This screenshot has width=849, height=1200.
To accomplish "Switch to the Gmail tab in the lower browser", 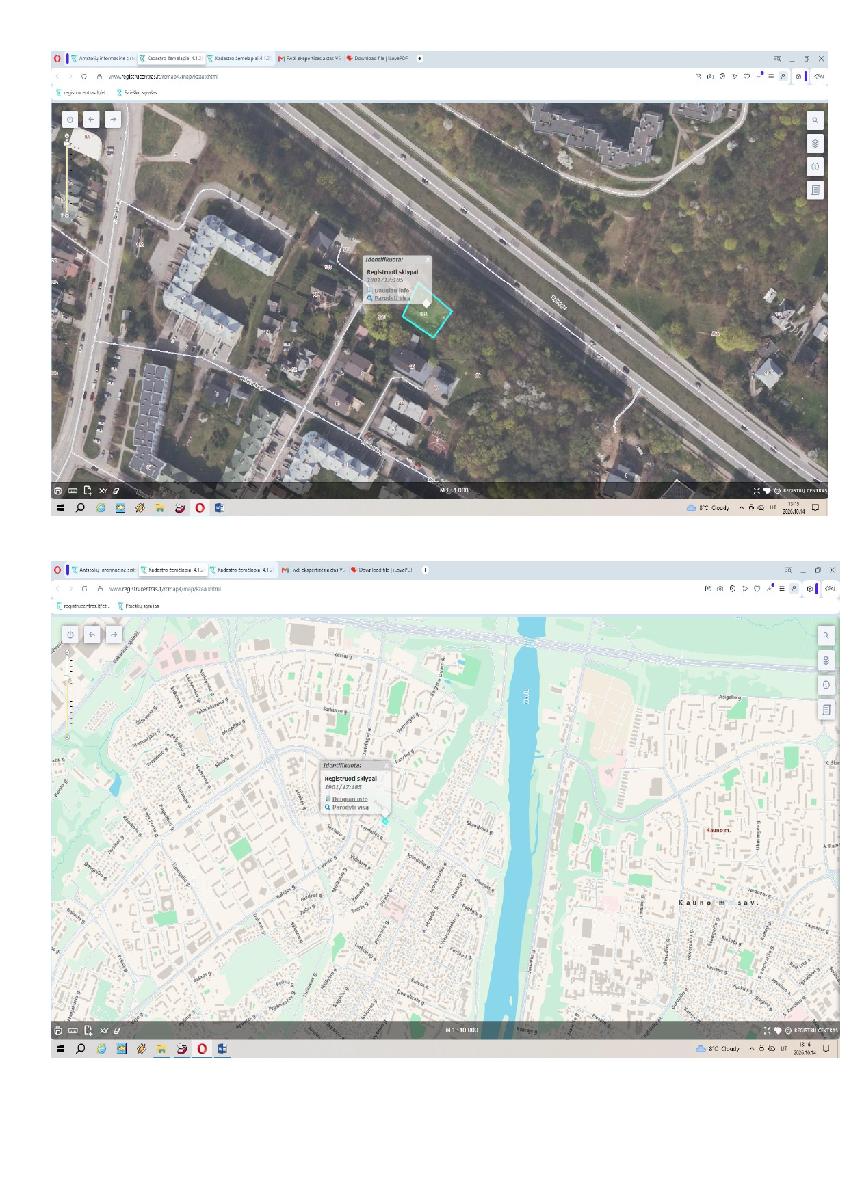I will pos(312,570).
